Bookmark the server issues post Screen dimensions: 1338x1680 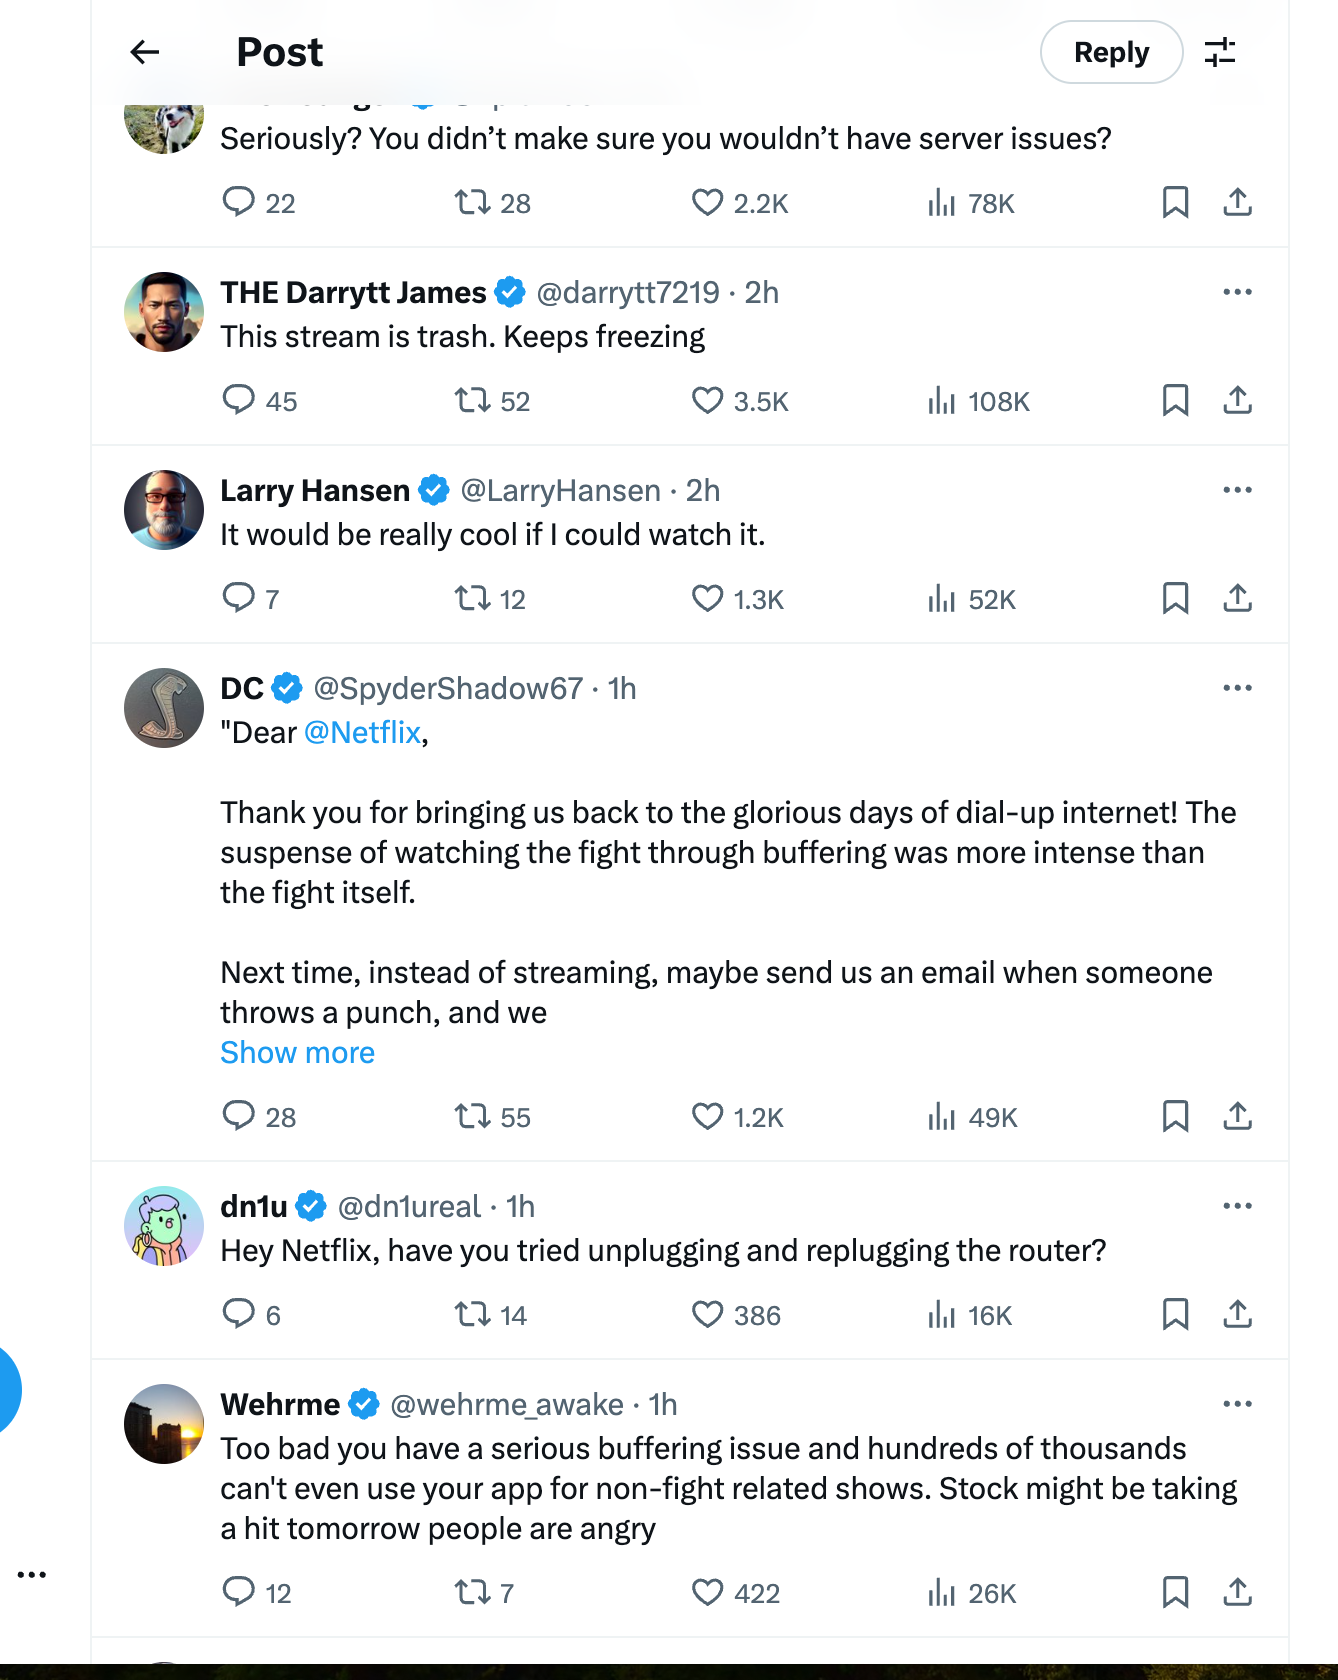1175,203
